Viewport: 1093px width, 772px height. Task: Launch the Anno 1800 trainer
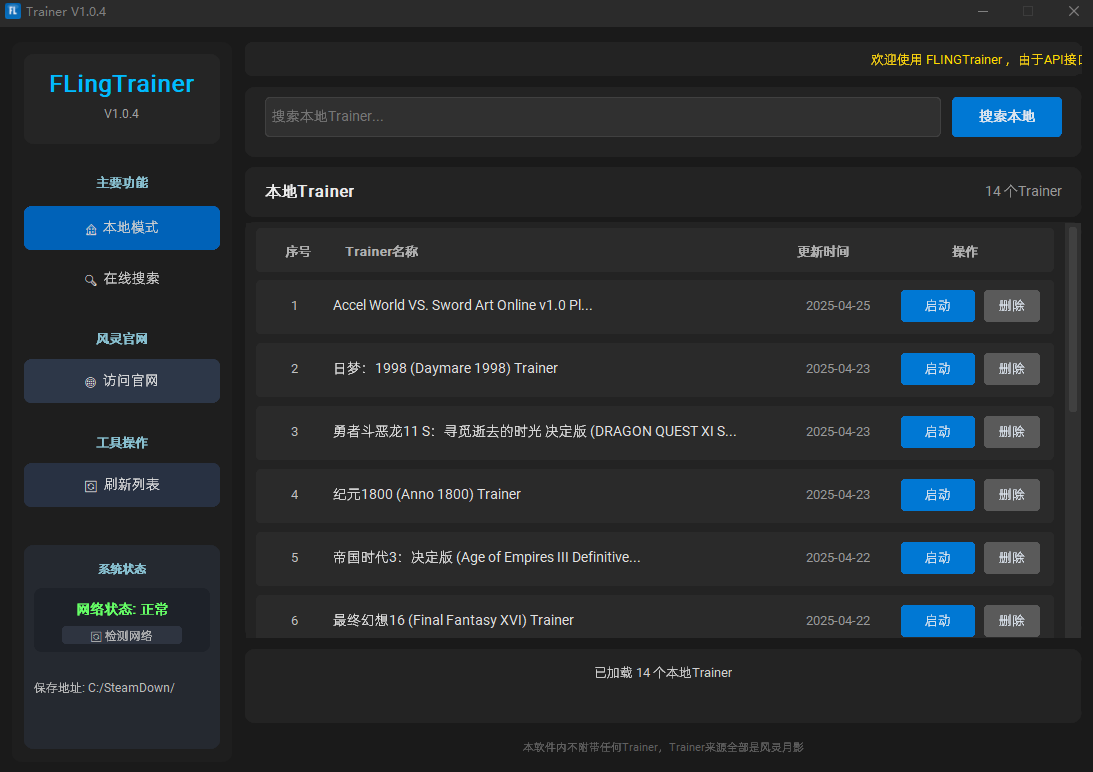click(938, 494)
